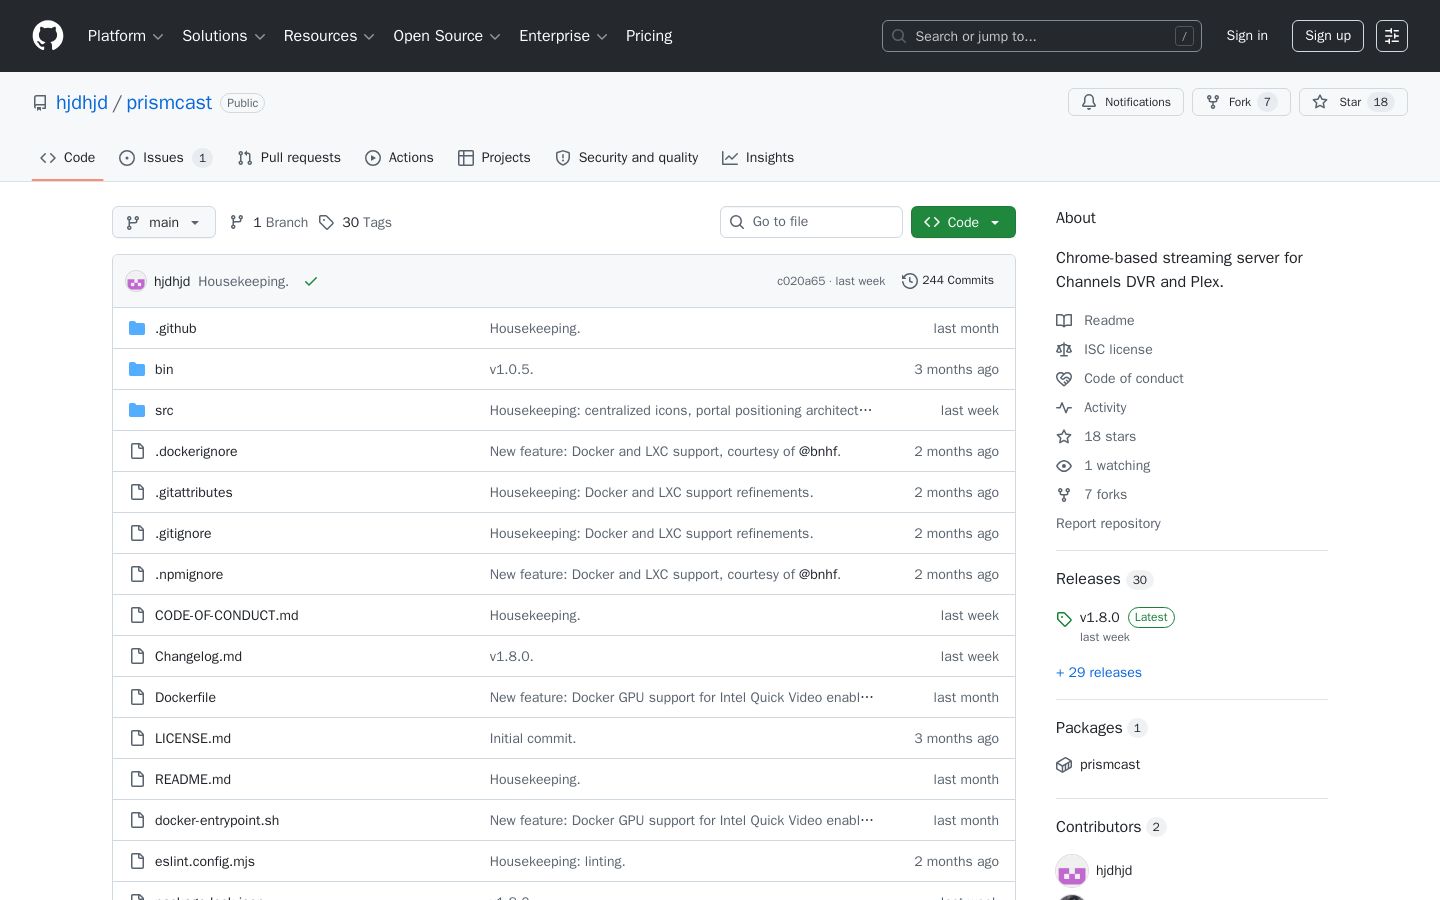Click the @bnhf mention in .npmignore row

(x=818, y=574)
